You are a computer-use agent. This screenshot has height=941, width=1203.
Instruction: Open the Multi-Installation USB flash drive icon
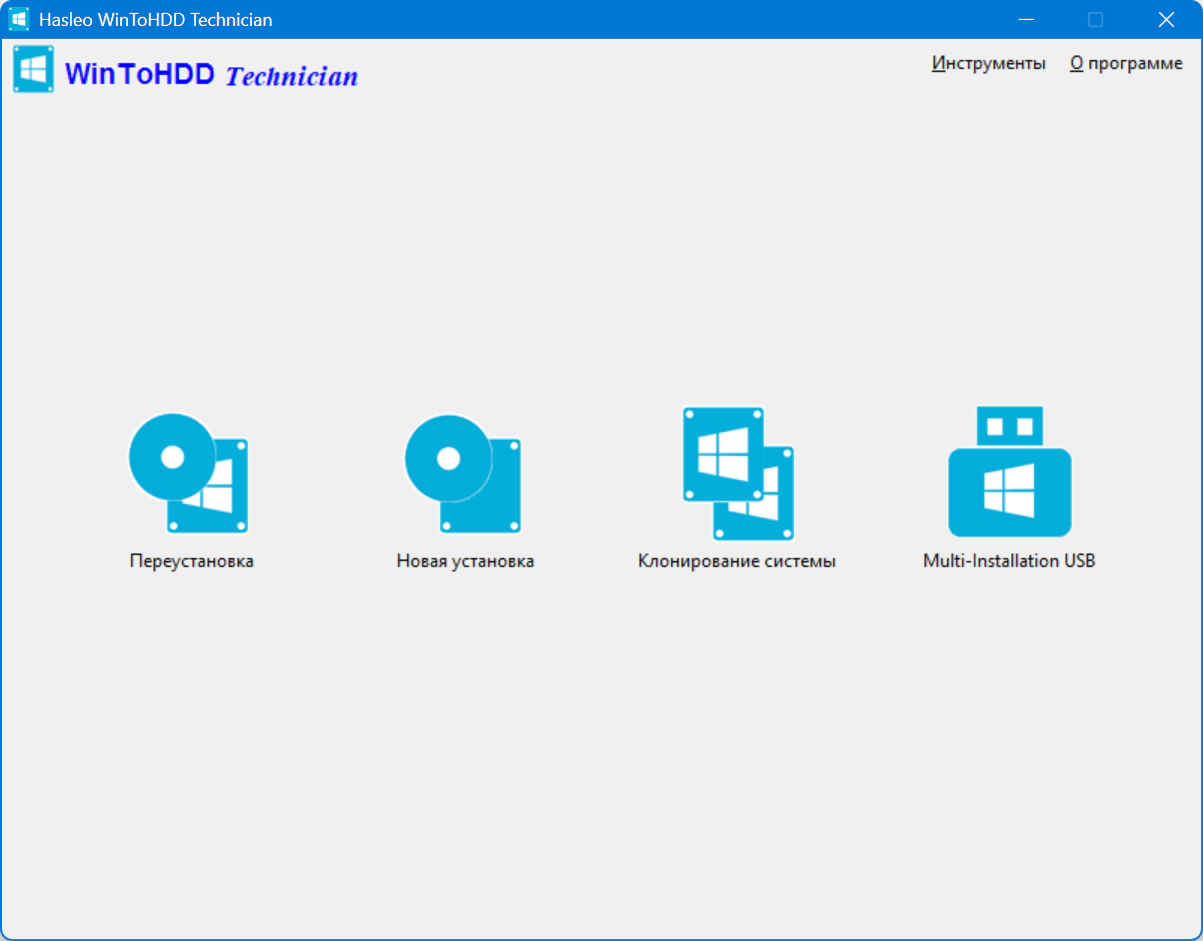(1009, 472)
